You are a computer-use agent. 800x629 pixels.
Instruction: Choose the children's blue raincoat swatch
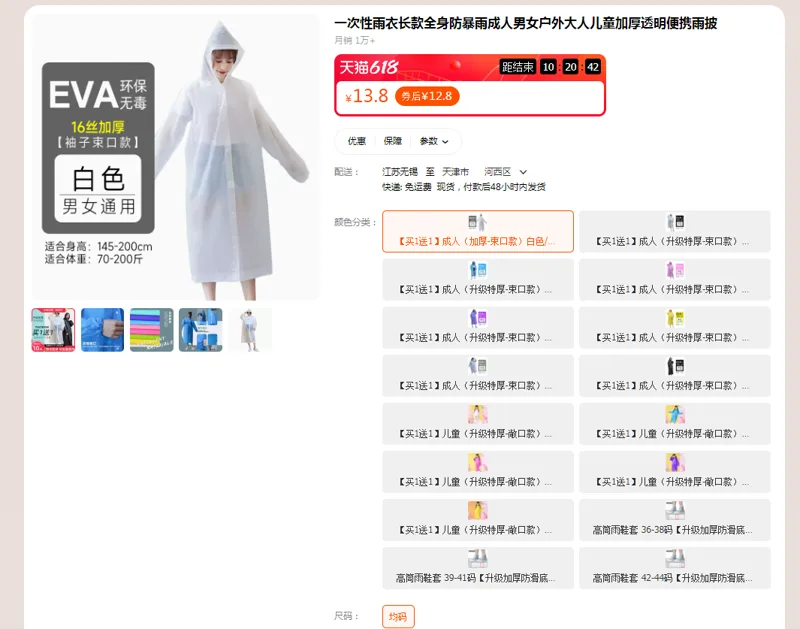(674, 423)
